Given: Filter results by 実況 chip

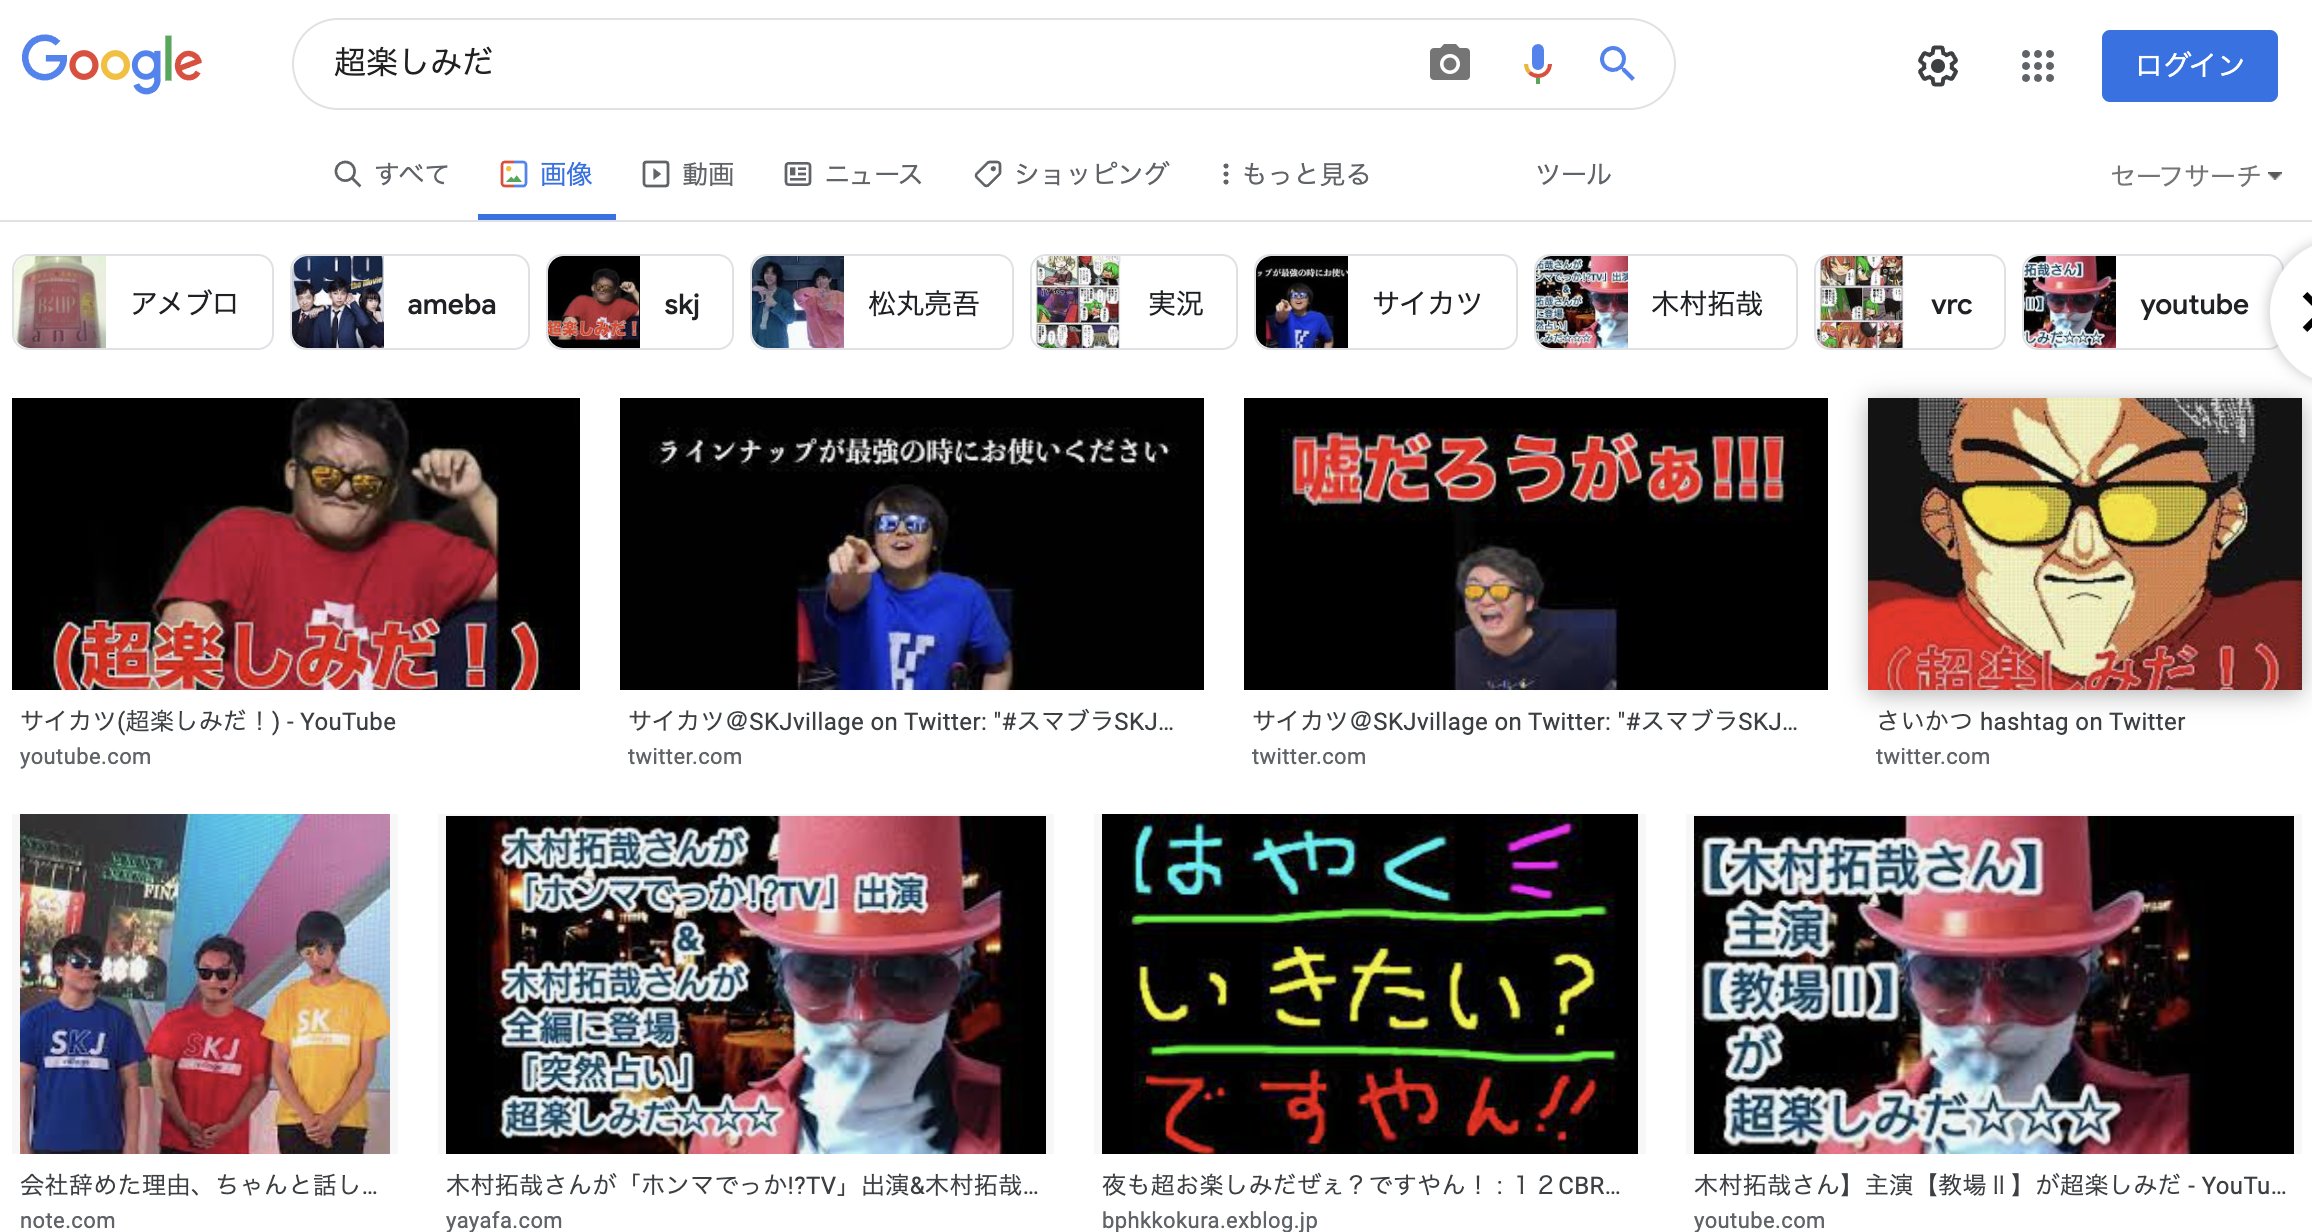Looking at the screenshot, I should point(1134,302).
